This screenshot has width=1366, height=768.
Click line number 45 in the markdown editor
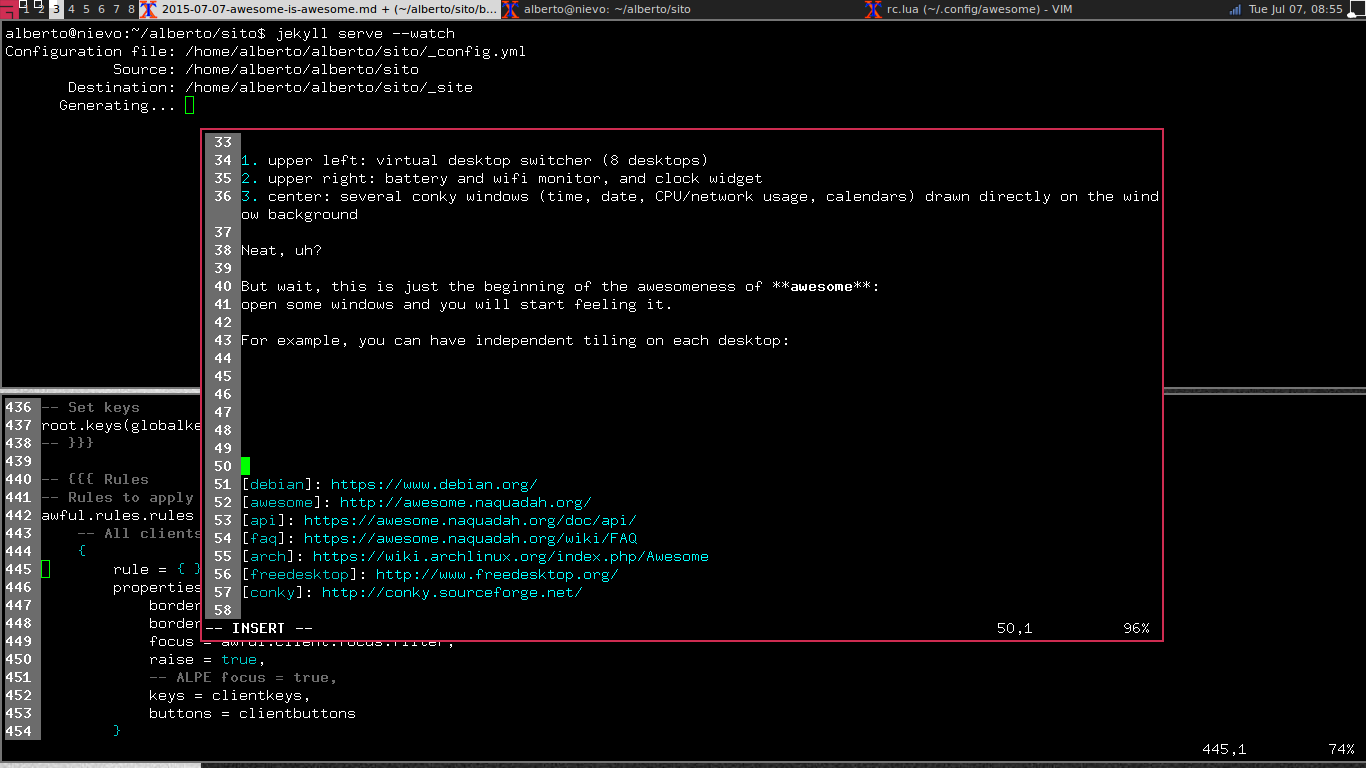pyautogui.click(x=222, y=376)
